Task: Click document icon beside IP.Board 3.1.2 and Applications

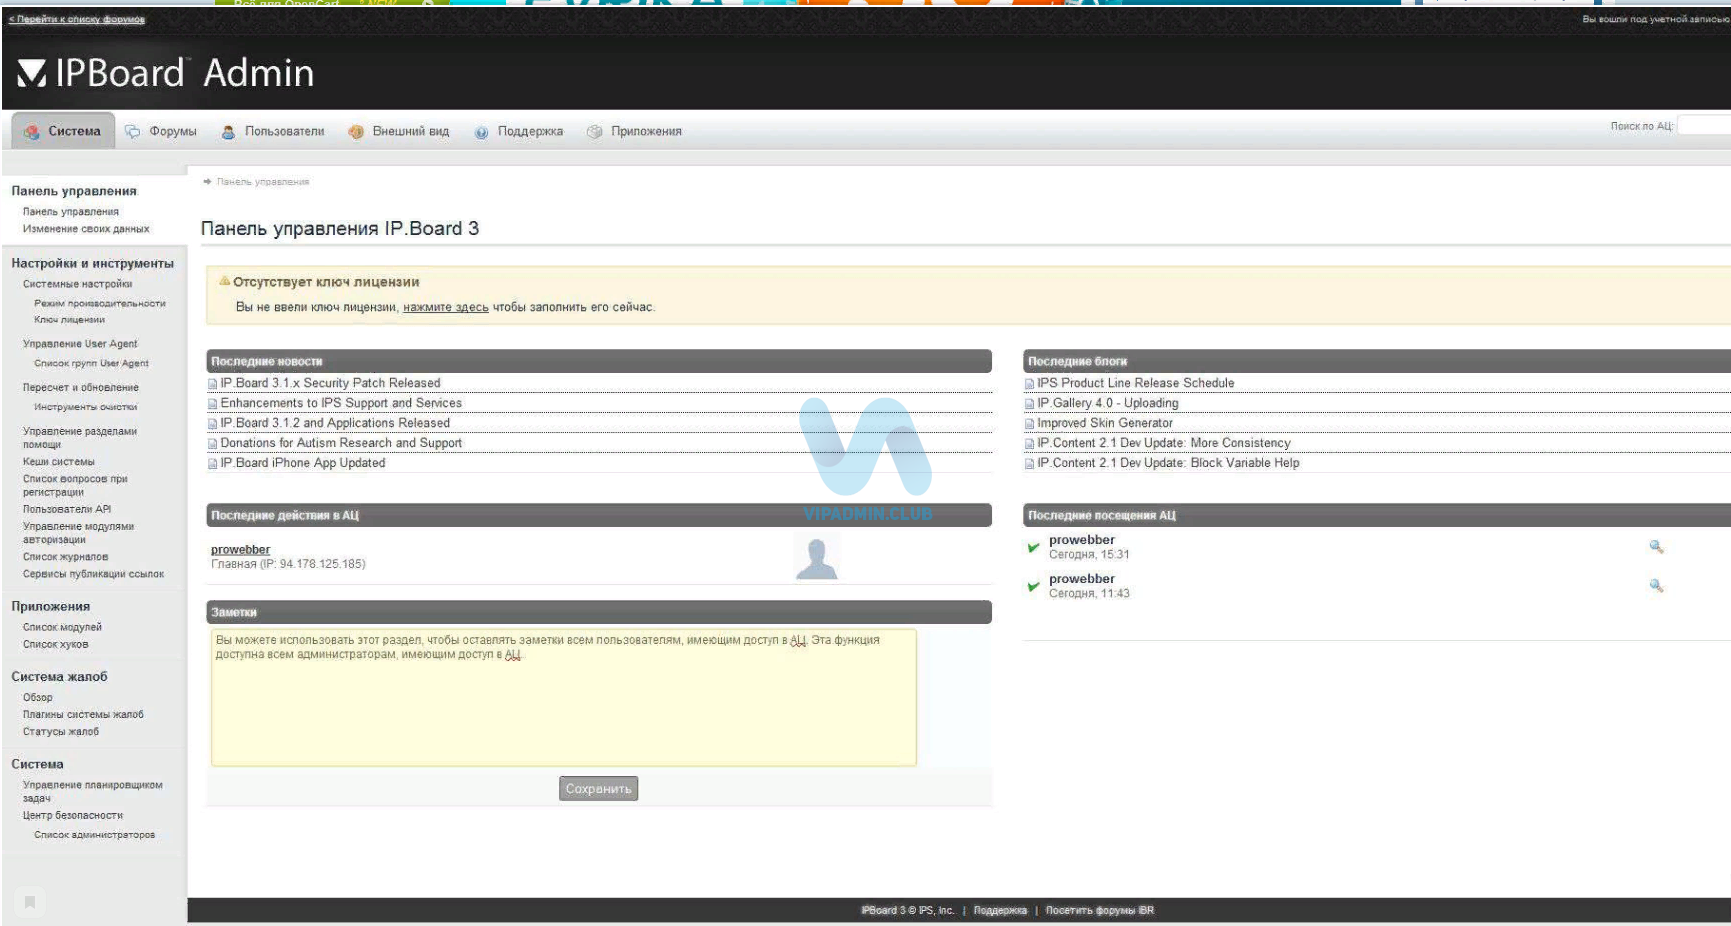Action: (213, 424)
